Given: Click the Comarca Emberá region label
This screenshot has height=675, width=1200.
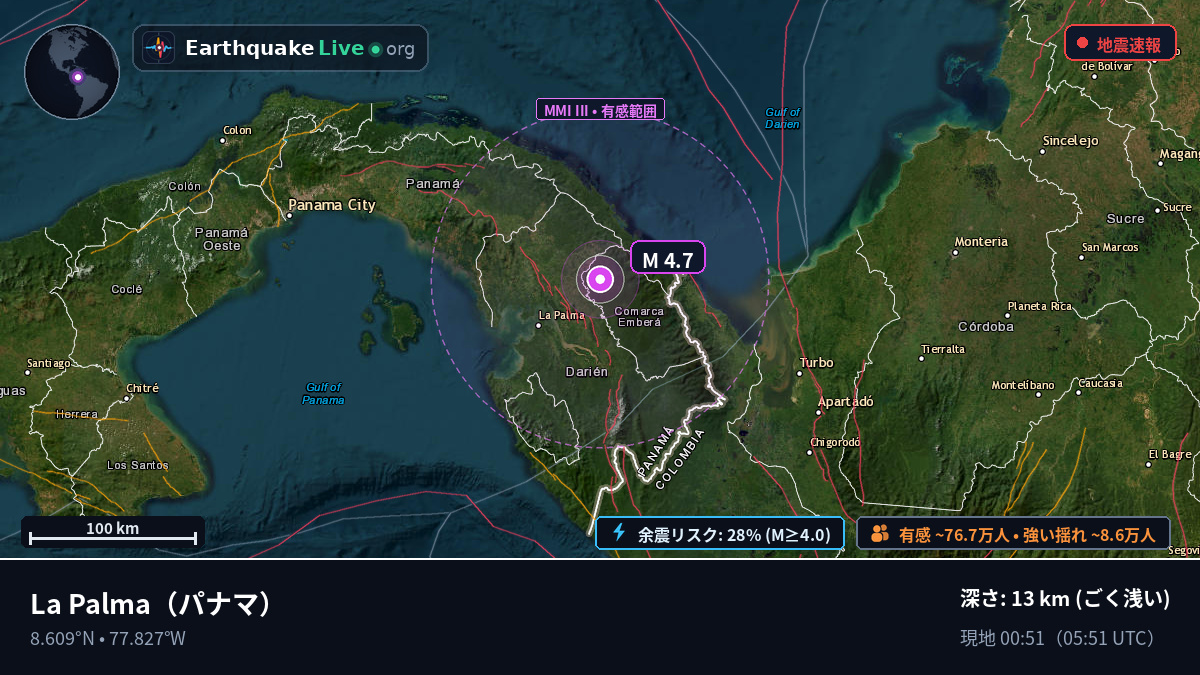Looking at the screenshot, I should (x=639, y=316).
